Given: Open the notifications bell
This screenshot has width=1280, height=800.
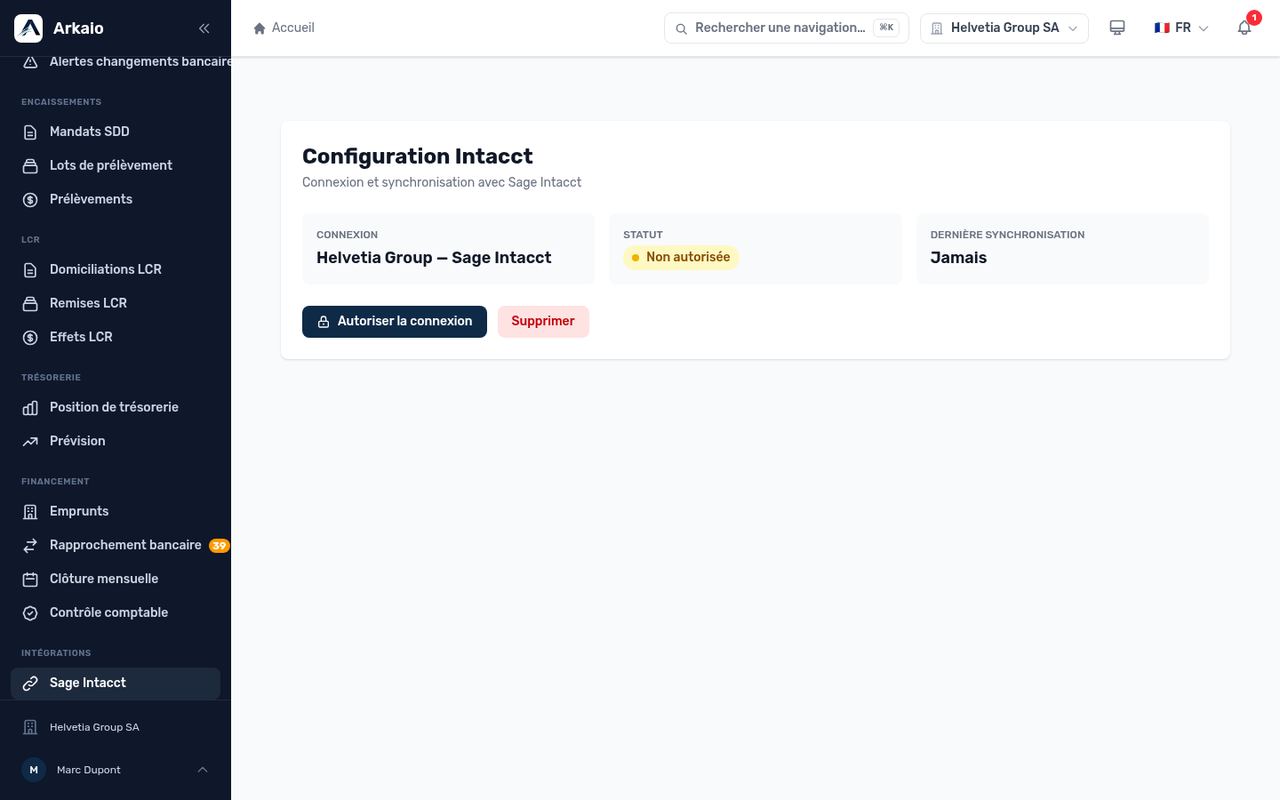Looking at the screenshot, I should click(1244, 28).
